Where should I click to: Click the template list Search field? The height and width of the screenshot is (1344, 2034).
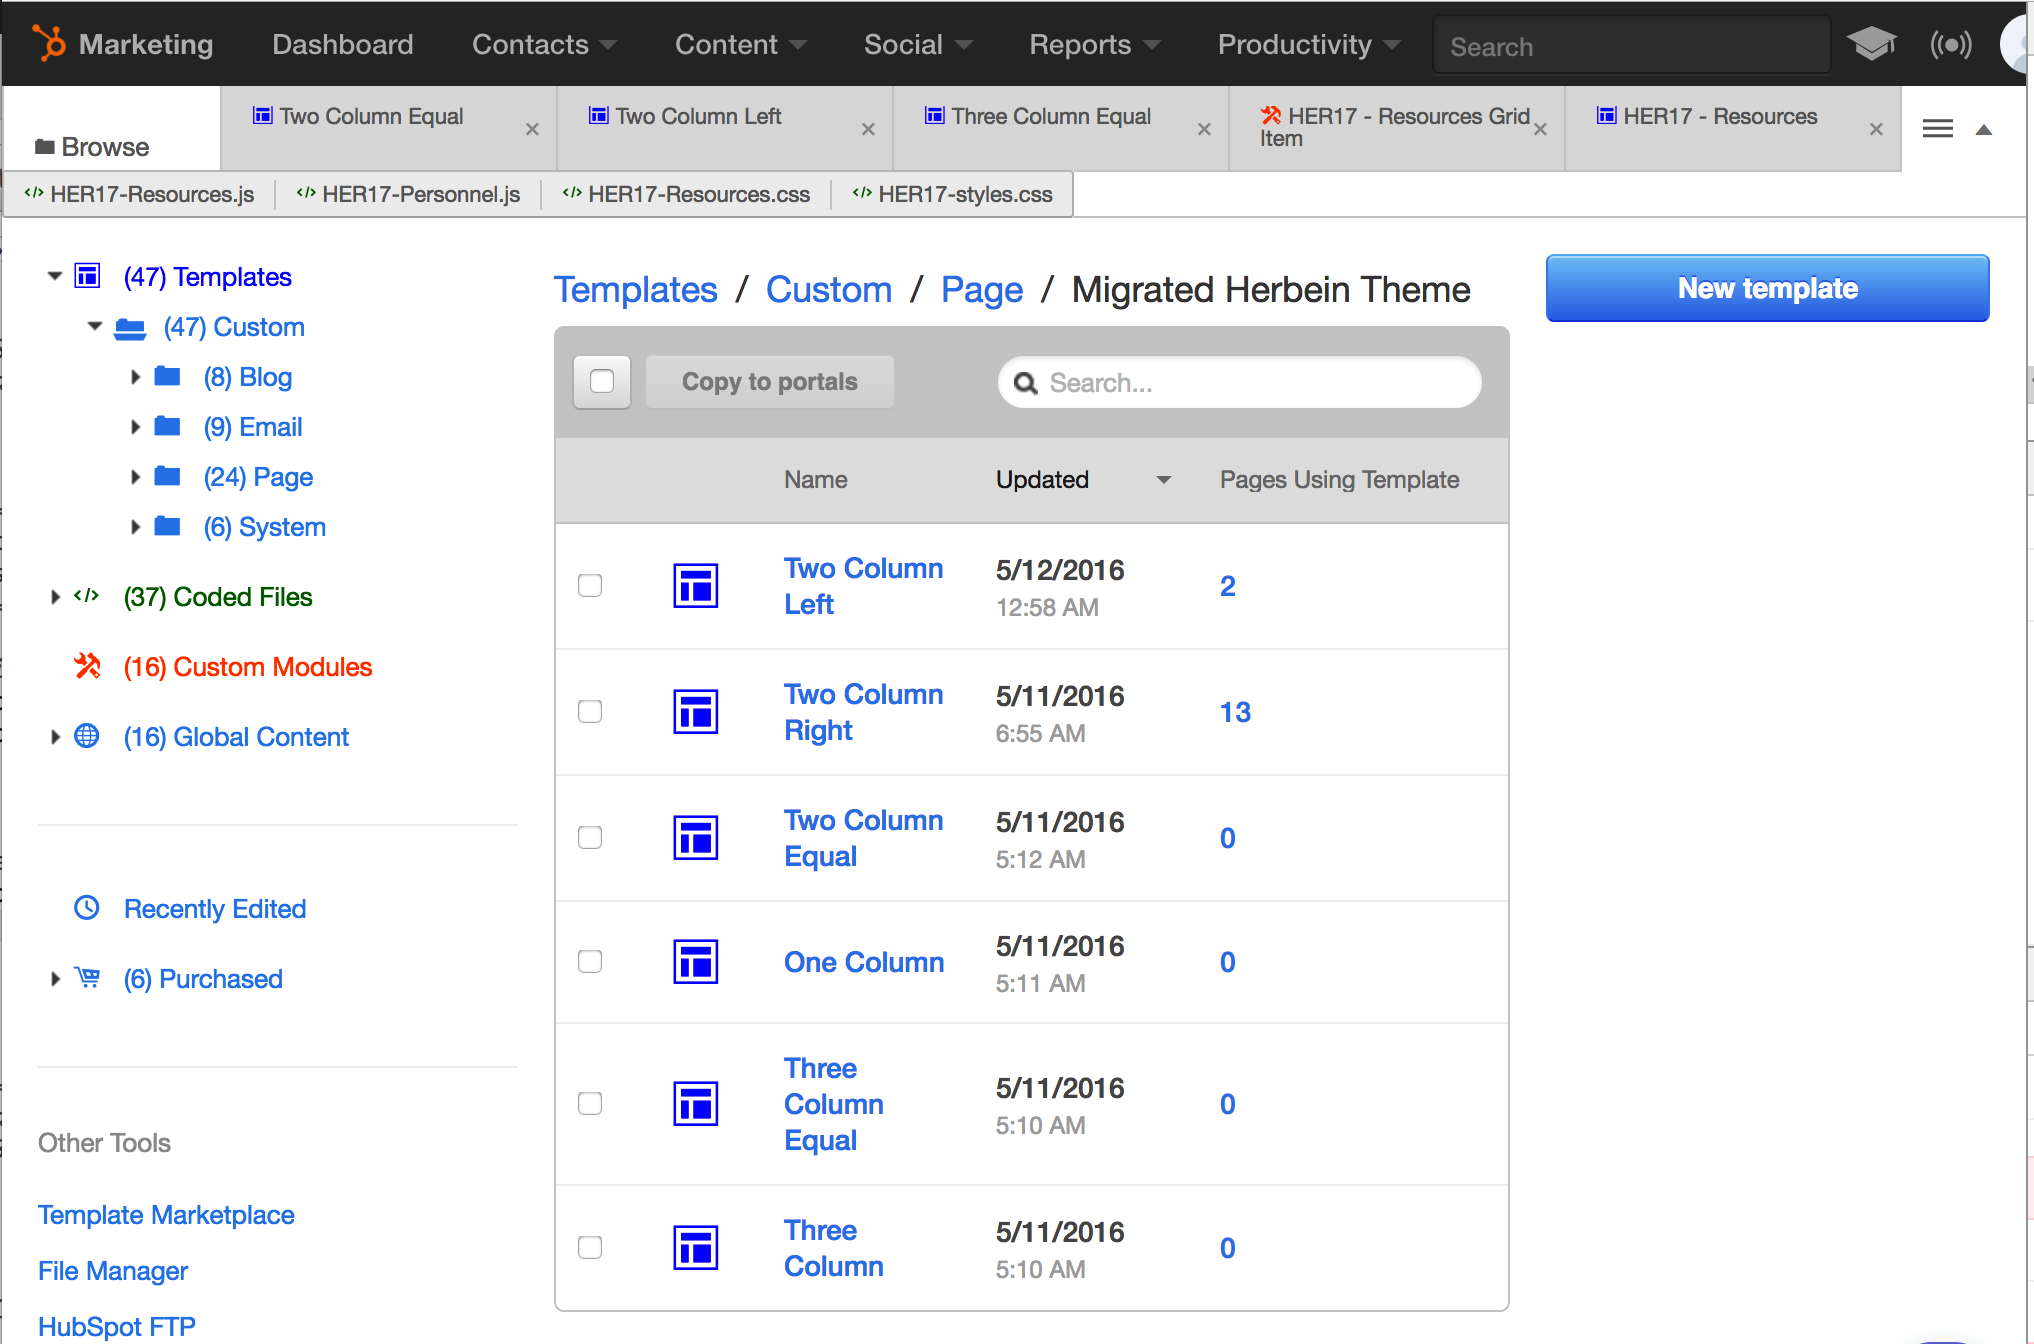click(1239, 383)
